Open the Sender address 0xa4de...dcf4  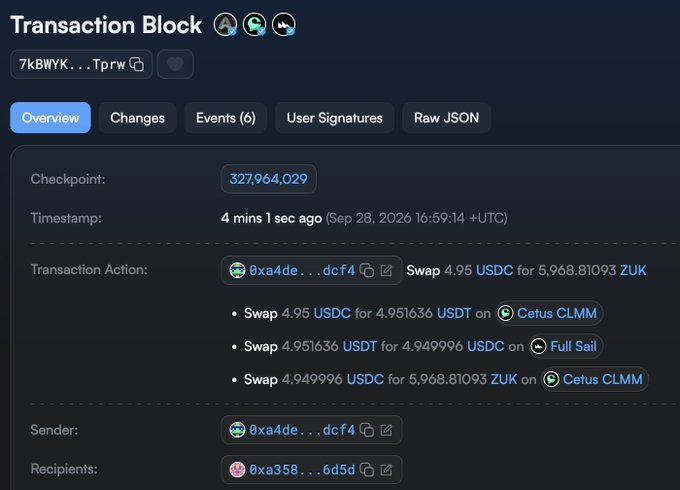(302, 430)
